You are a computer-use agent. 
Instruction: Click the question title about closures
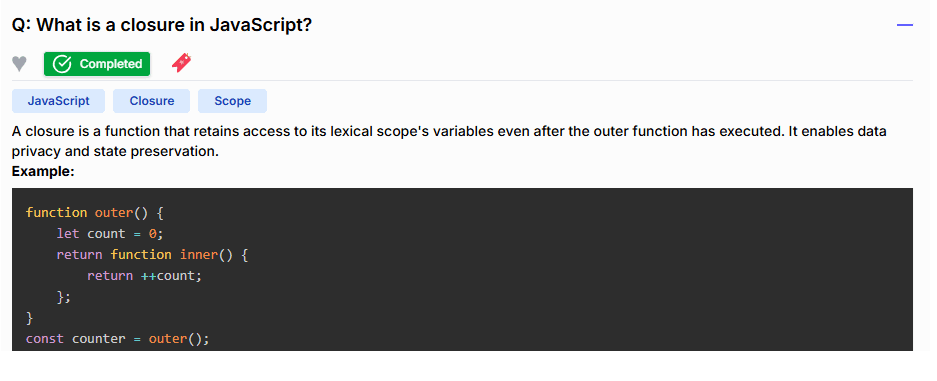click(162, 25)
